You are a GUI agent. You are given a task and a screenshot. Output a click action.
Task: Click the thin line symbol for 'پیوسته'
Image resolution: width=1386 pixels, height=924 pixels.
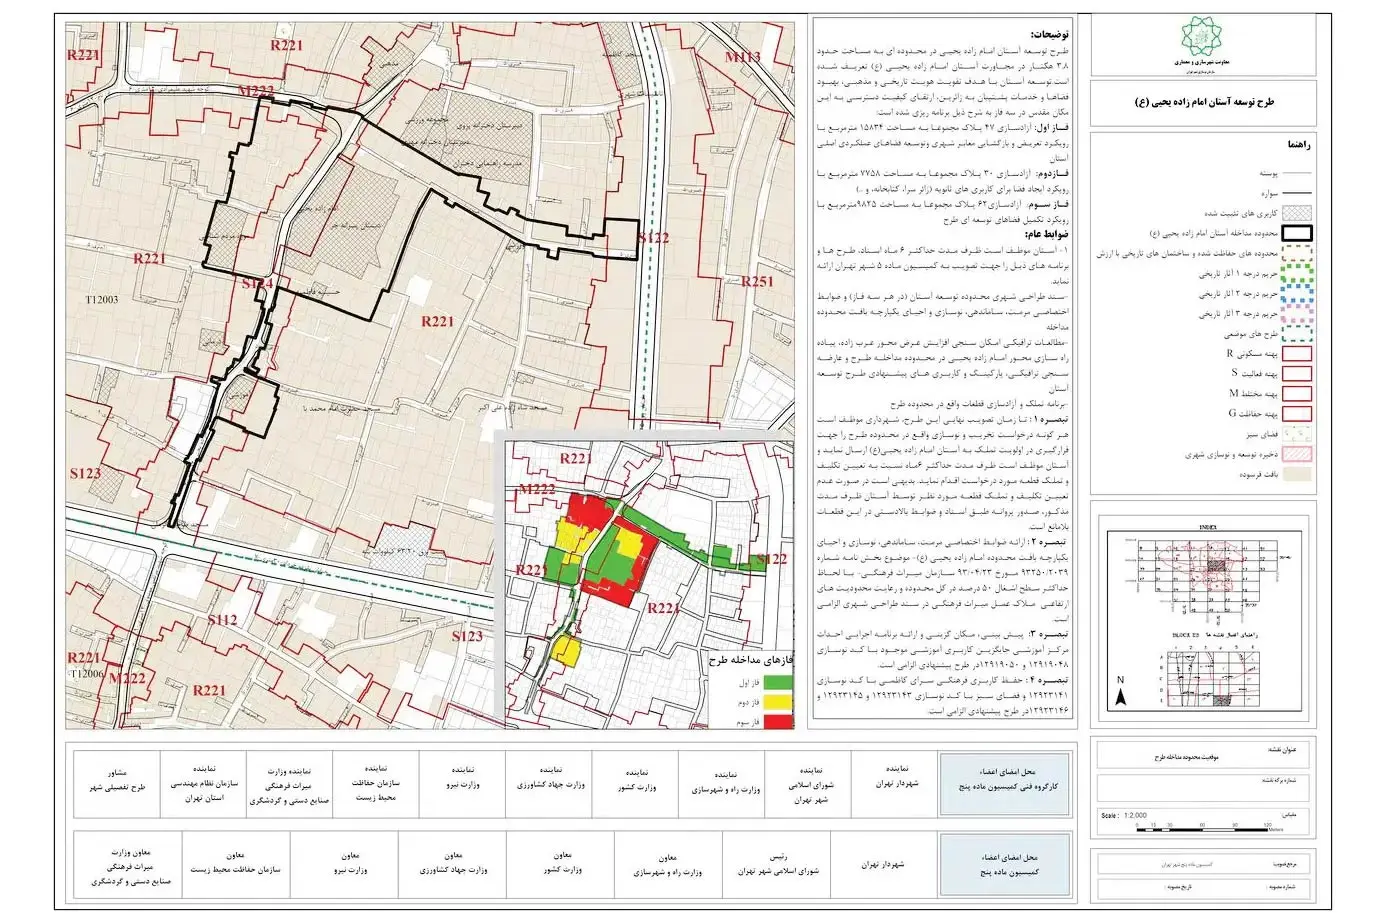pyautogui.click(x=1295, y=173)
